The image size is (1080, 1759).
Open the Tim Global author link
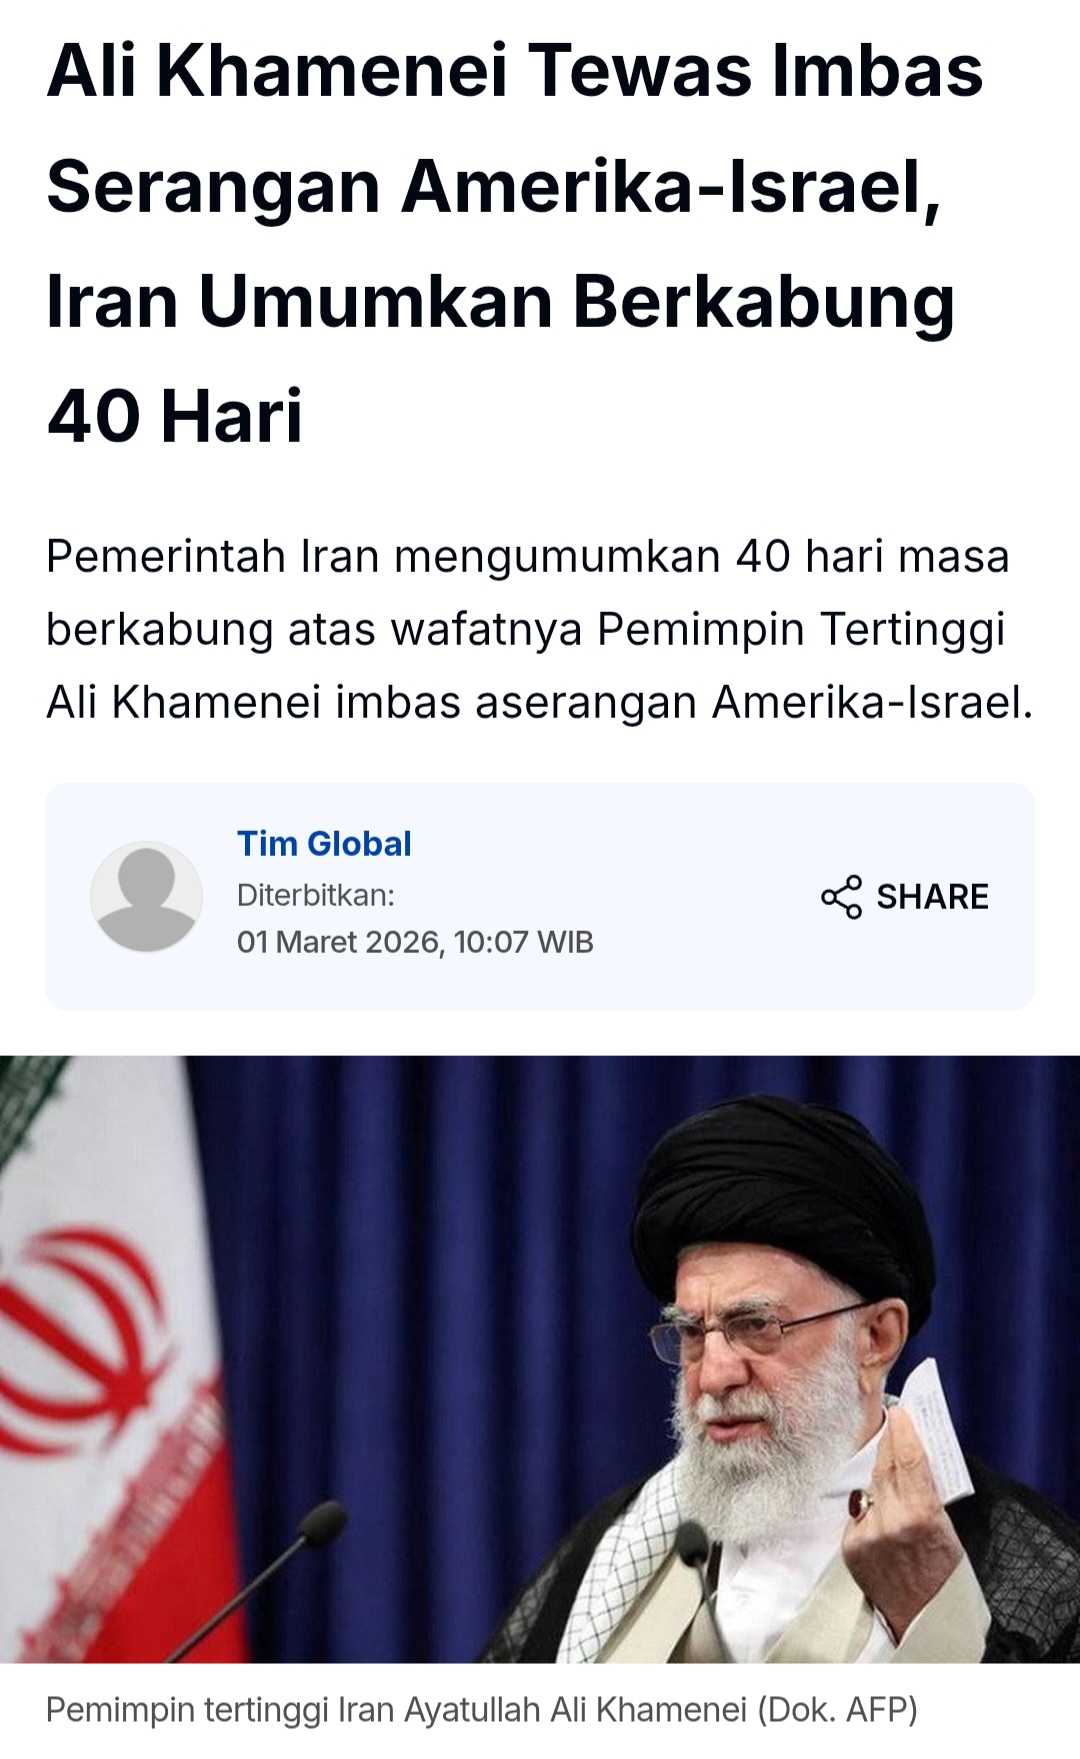pos(324,844)
